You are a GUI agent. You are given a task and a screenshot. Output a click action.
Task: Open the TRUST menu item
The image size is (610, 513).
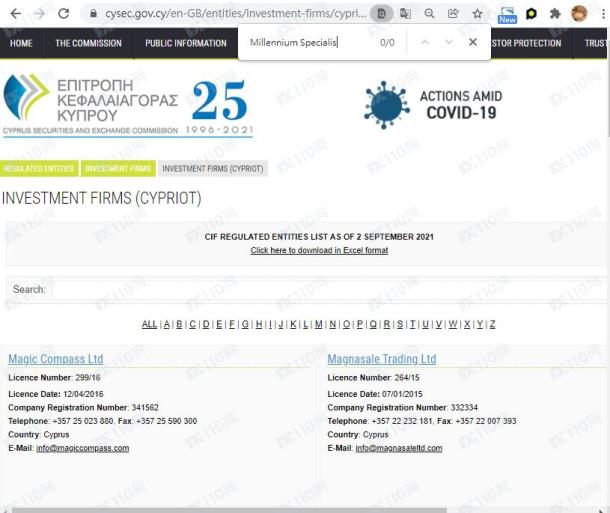(595, 43)
